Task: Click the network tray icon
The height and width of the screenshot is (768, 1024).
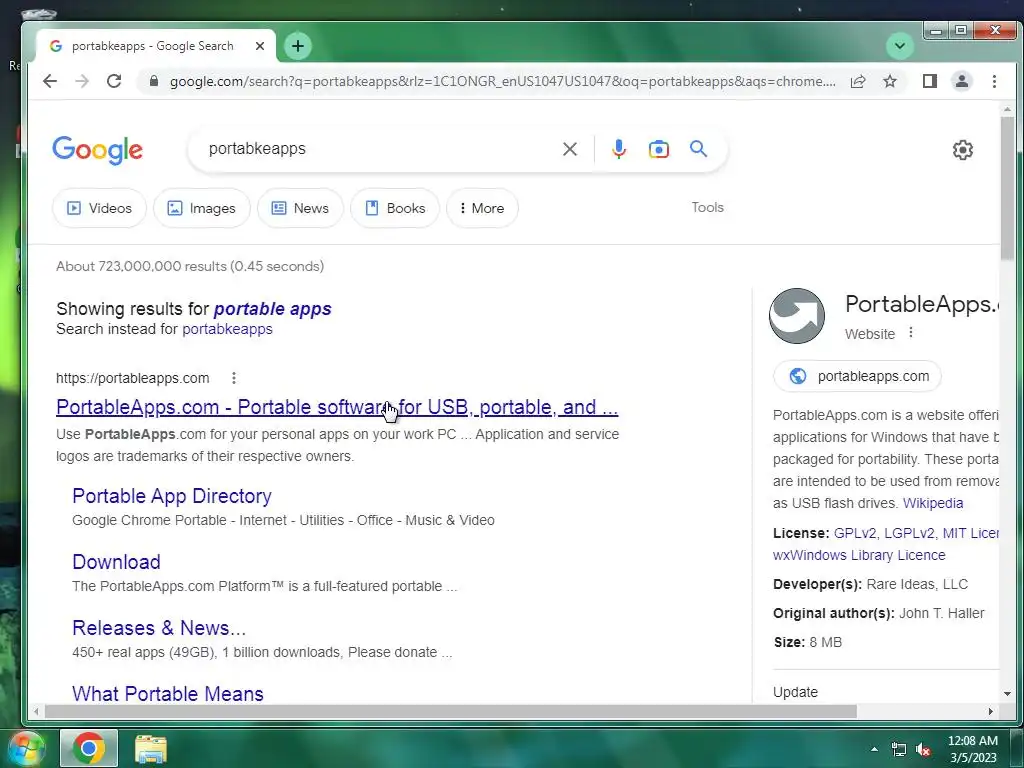Action: point(899,750)
